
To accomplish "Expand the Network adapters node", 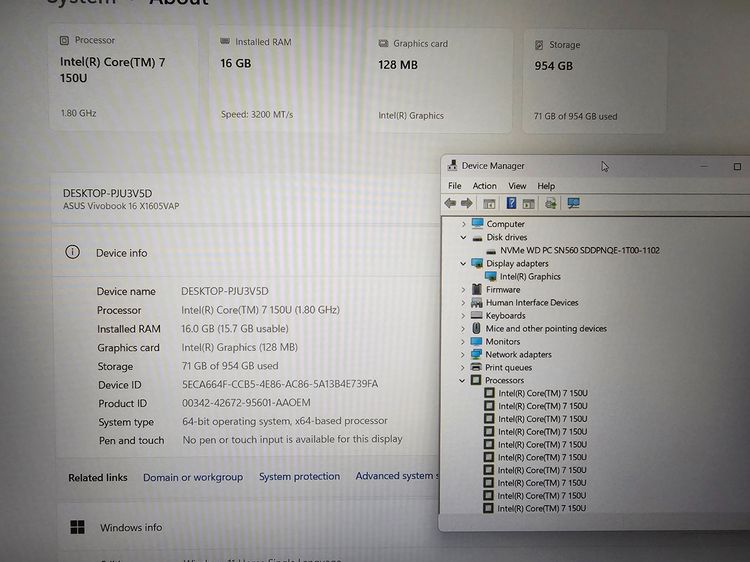I will click(x=463, y=354).
